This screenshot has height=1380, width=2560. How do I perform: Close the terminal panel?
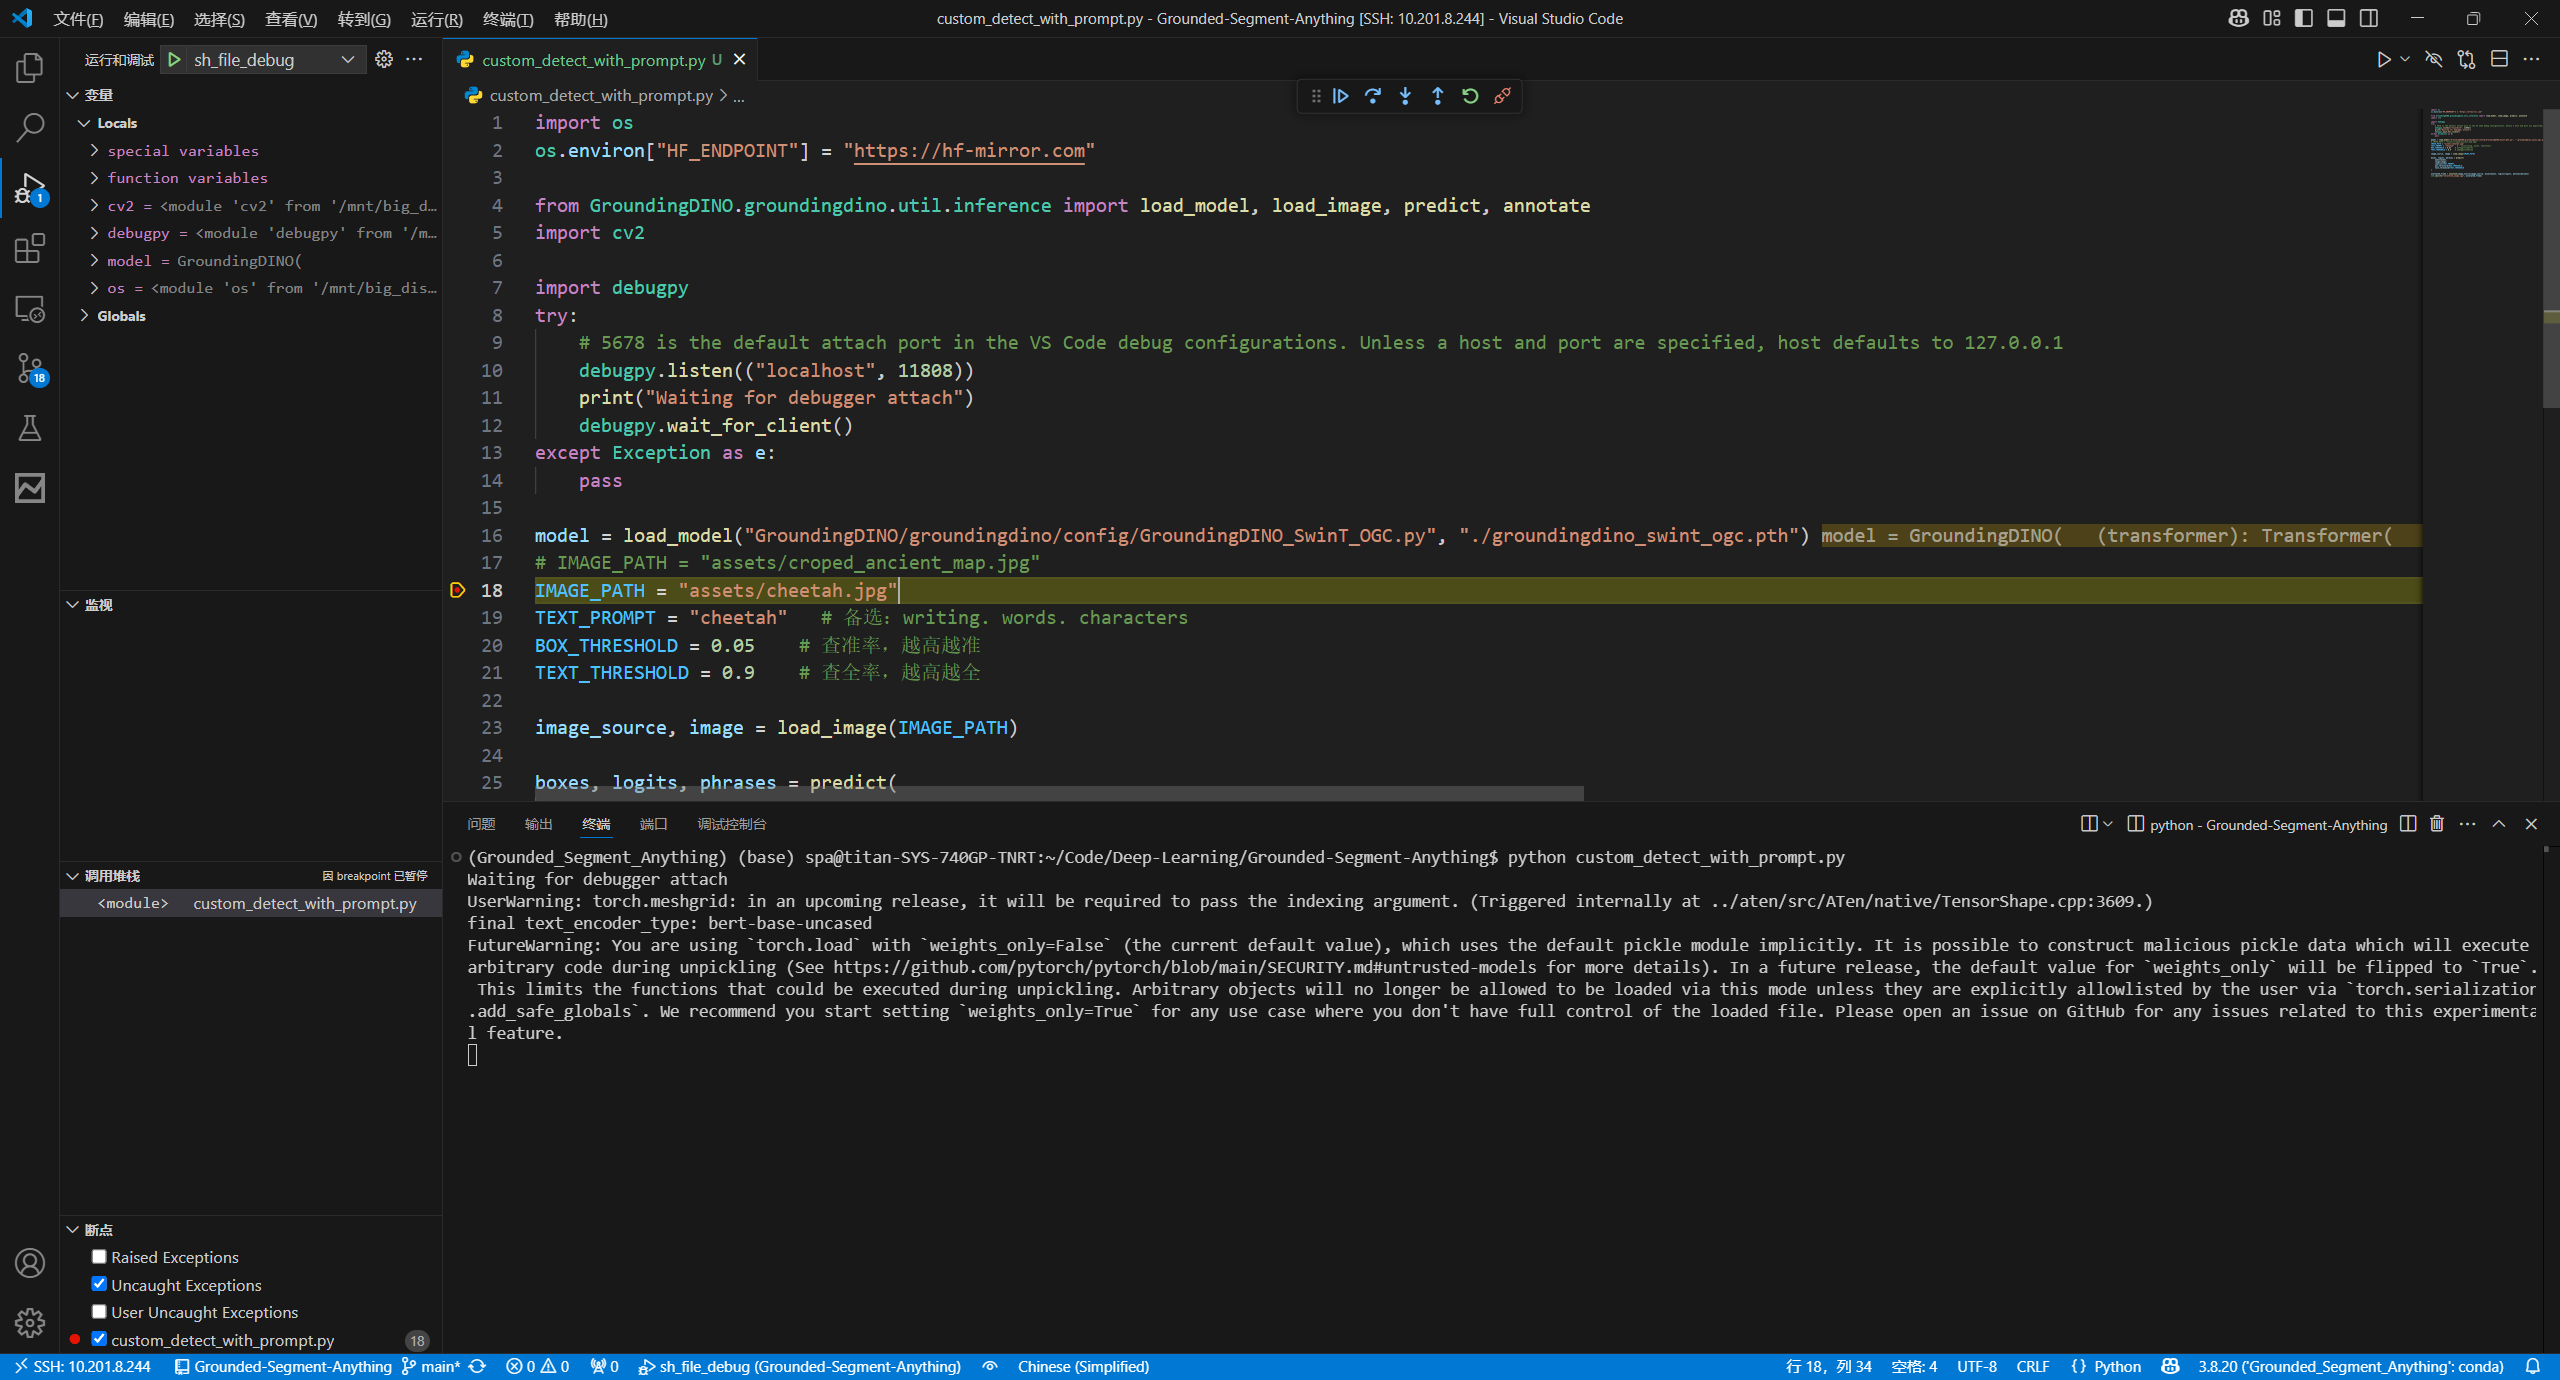coord(2531,824)
